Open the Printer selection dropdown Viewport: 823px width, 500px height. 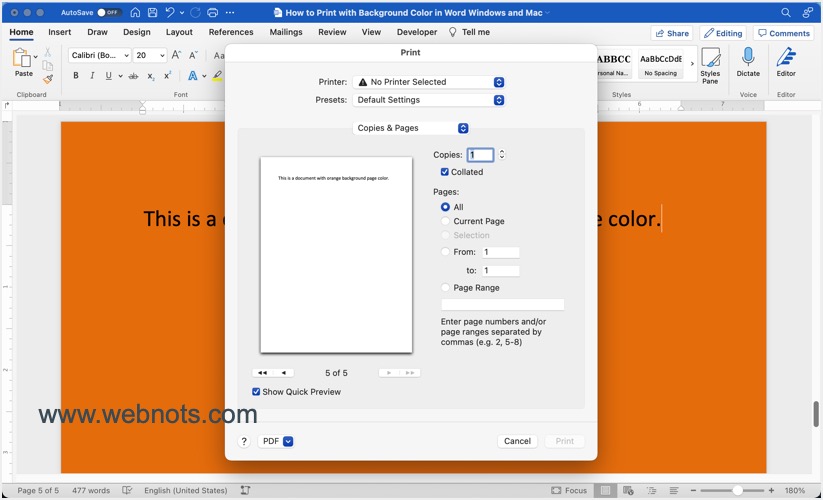pos(428,82)
